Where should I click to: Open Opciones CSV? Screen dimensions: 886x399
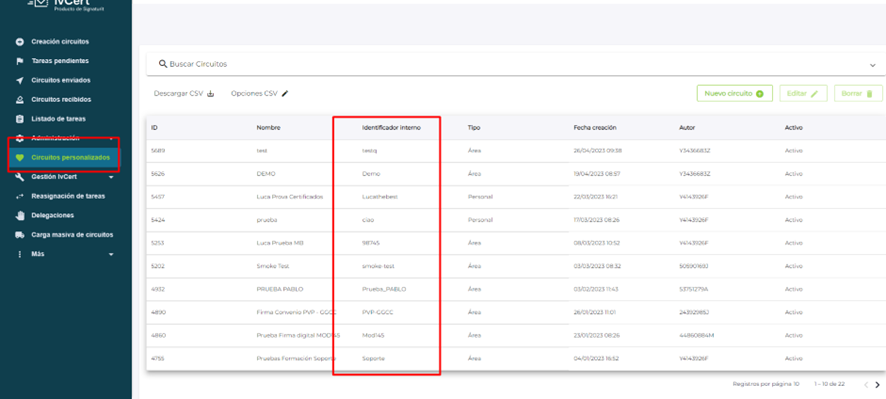(259, 94)
